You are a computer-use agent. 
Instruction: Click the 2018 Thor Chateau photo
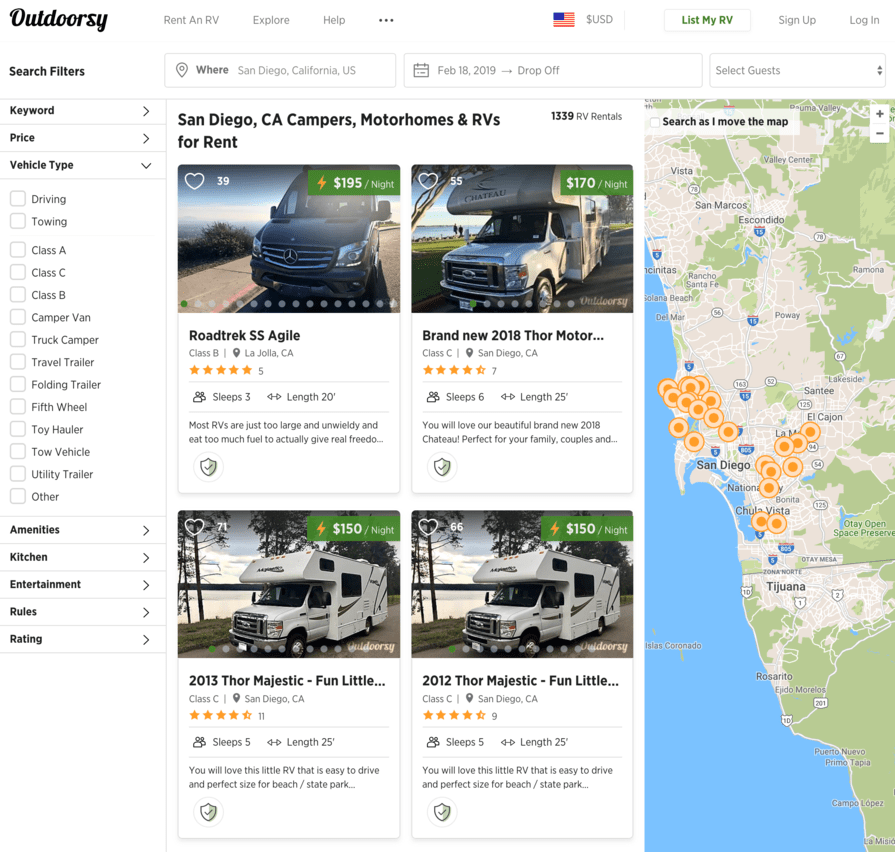point(522,239)
